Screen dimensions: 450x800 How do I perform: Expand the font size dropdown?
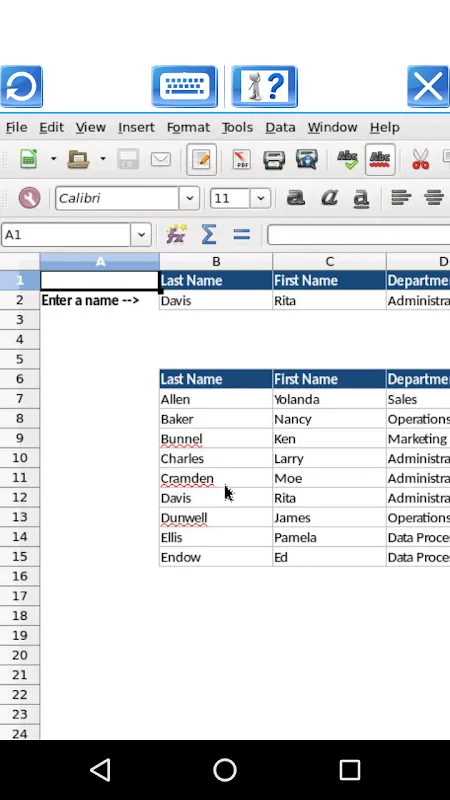click(260, 198)
